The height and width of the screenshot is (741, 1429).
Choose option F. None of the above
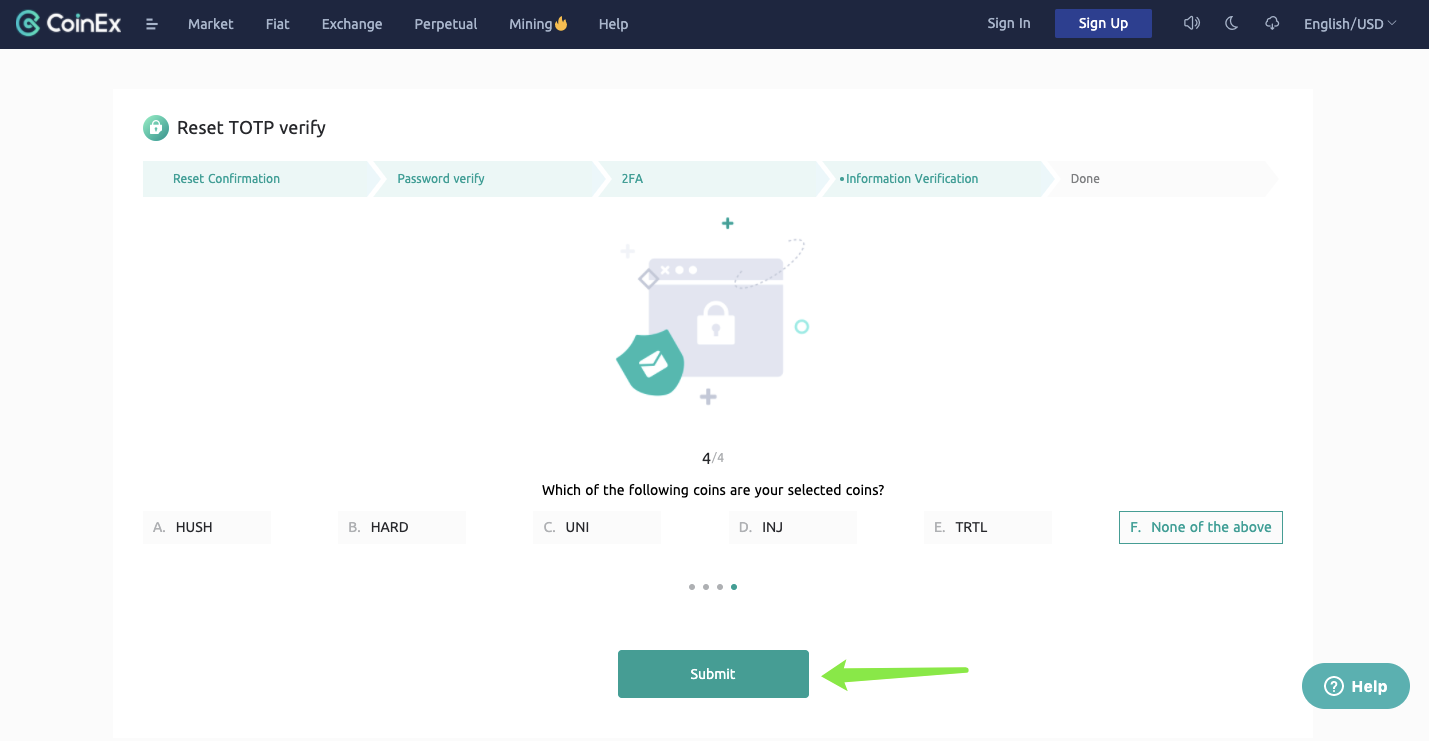pos(1200,527)
